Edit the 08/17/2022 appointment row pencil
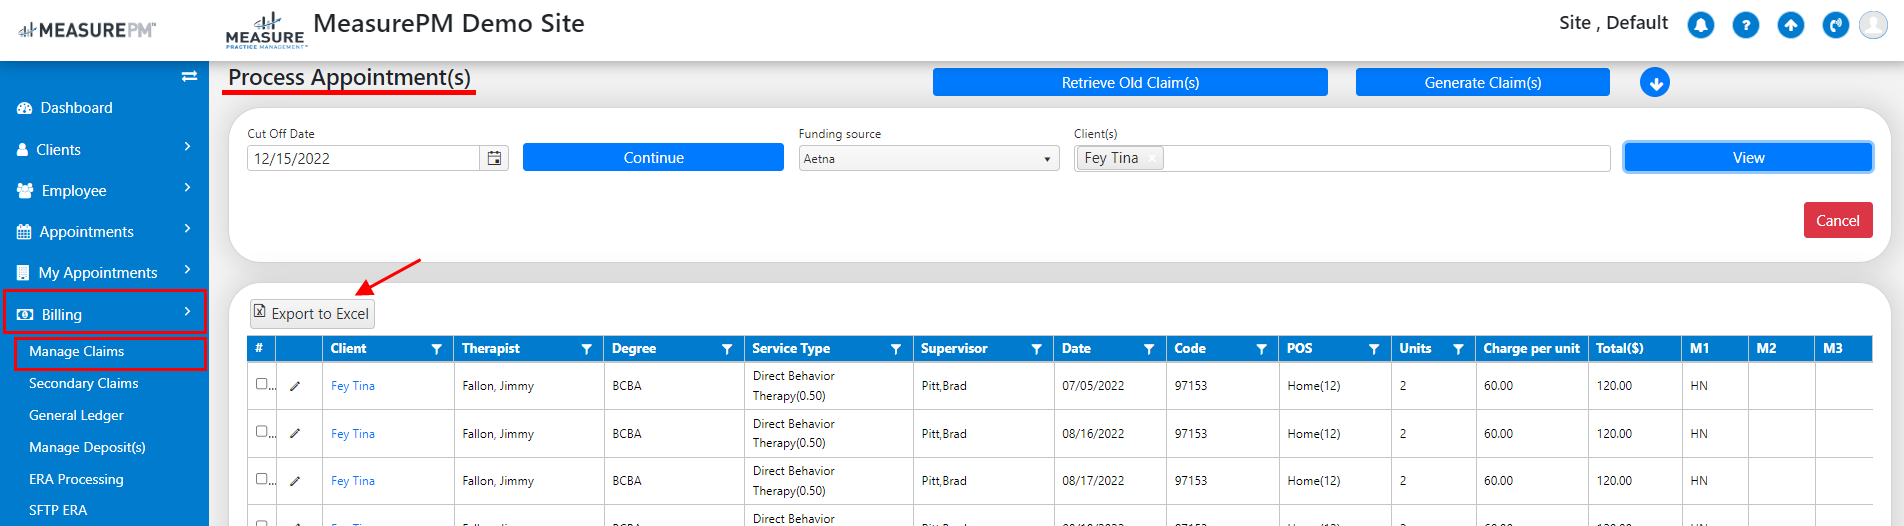The height and width of the screenshot is (526, 1904). 295,481
